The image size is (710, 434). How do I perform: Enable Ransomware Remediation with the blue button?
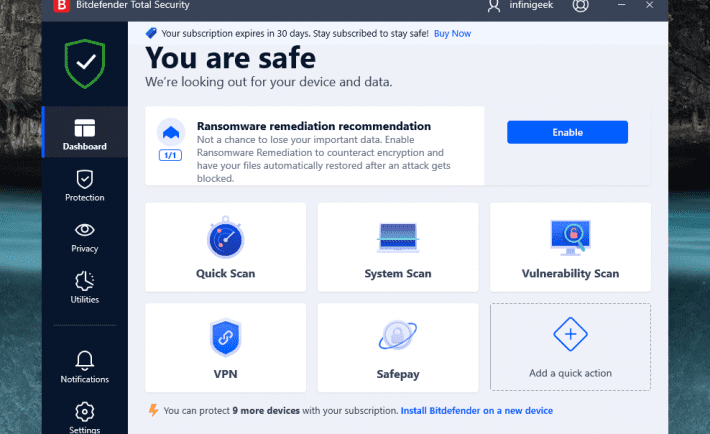click(x=567, y=132)
